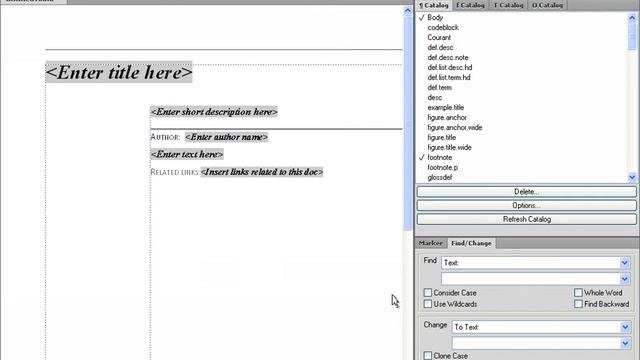This screenshot has height=360, width=640.
Task: Enable the Find Backward checkbox
Action: 578,304
